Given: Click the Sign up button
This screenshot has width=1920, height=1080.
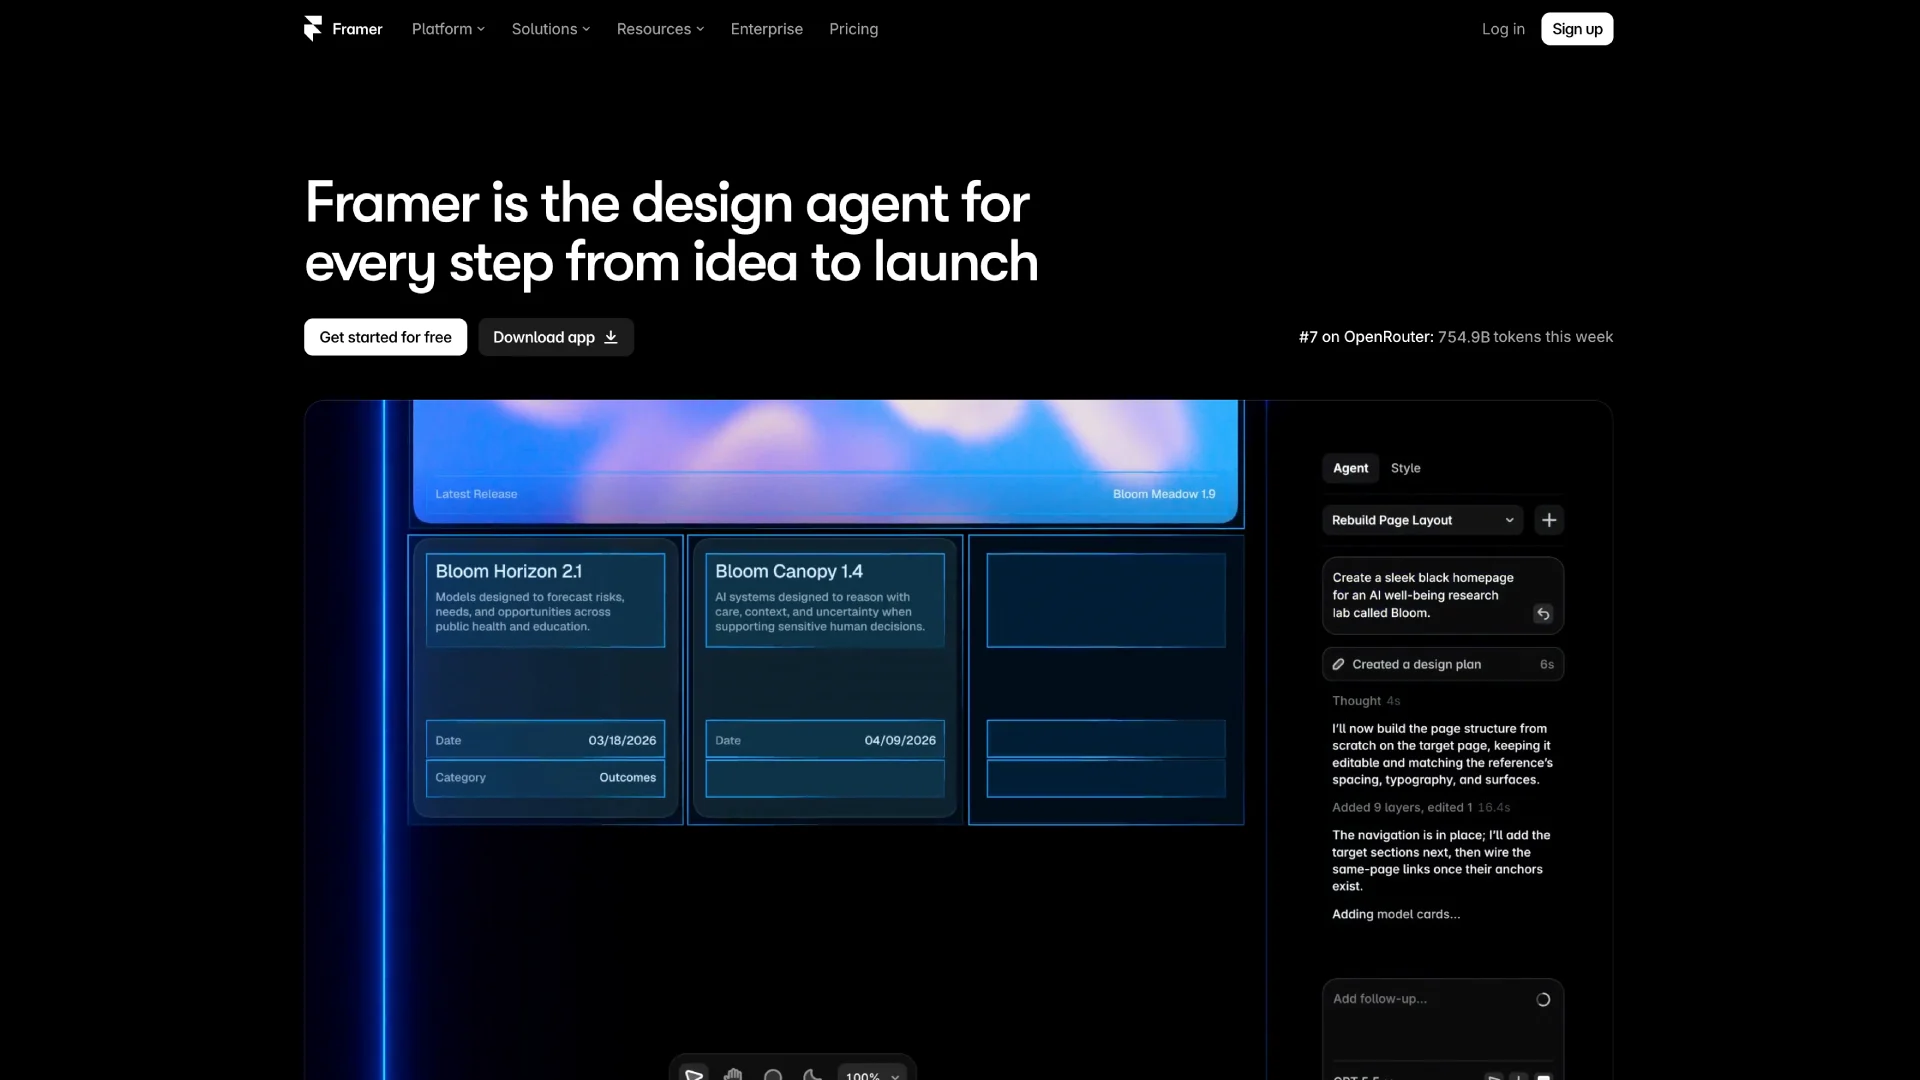Looking at the screenshot, I should click(x=1577, y=29).
